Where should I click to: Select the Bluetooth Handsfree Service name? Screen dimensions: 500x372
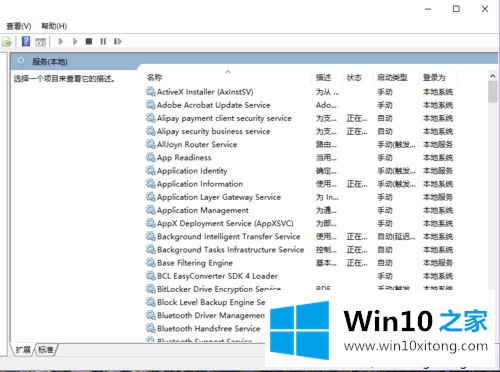tap(209, 328)
